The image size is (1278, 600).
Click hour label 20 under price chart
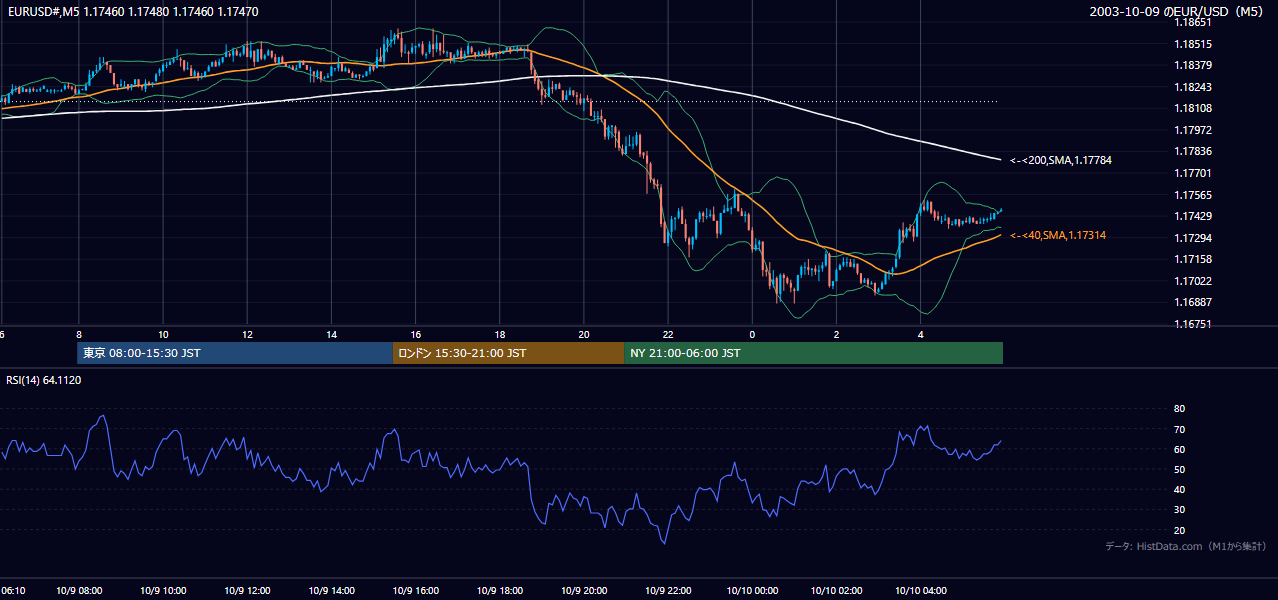click(x=584, y=334)
